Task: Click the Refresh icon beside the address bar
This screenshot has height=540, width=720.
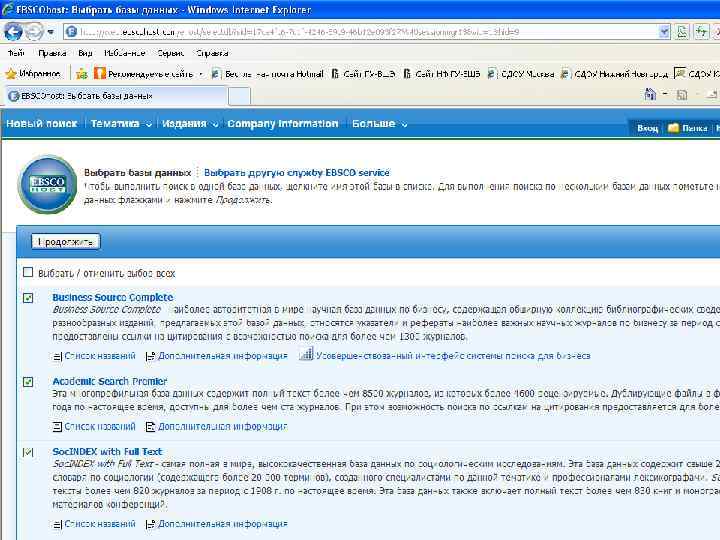Action: click(x=701, y=32)
